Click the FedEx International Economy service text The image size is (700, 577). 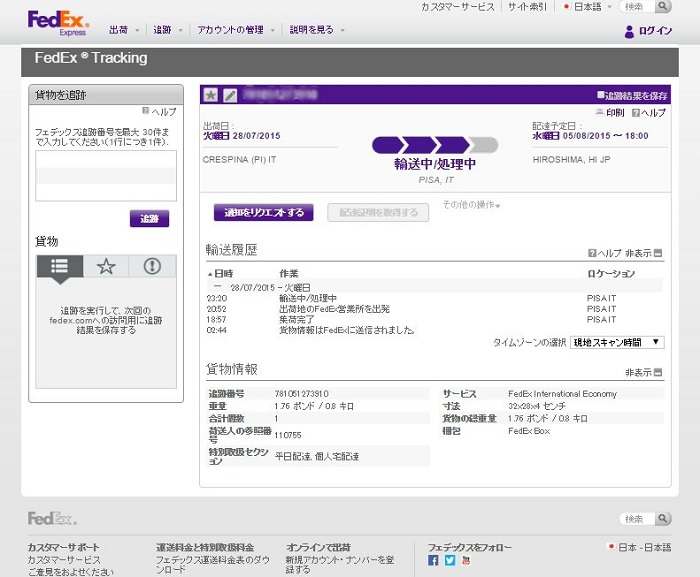pos(562,393)
